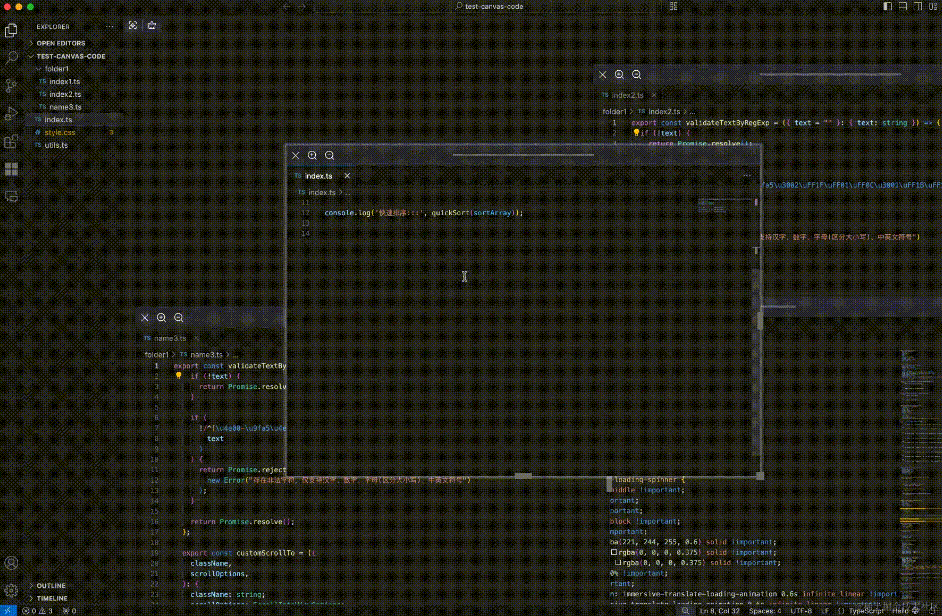Open Explorer views and more actions ellipsis
This screenshot has height=616, width=942.
(109, 26)
